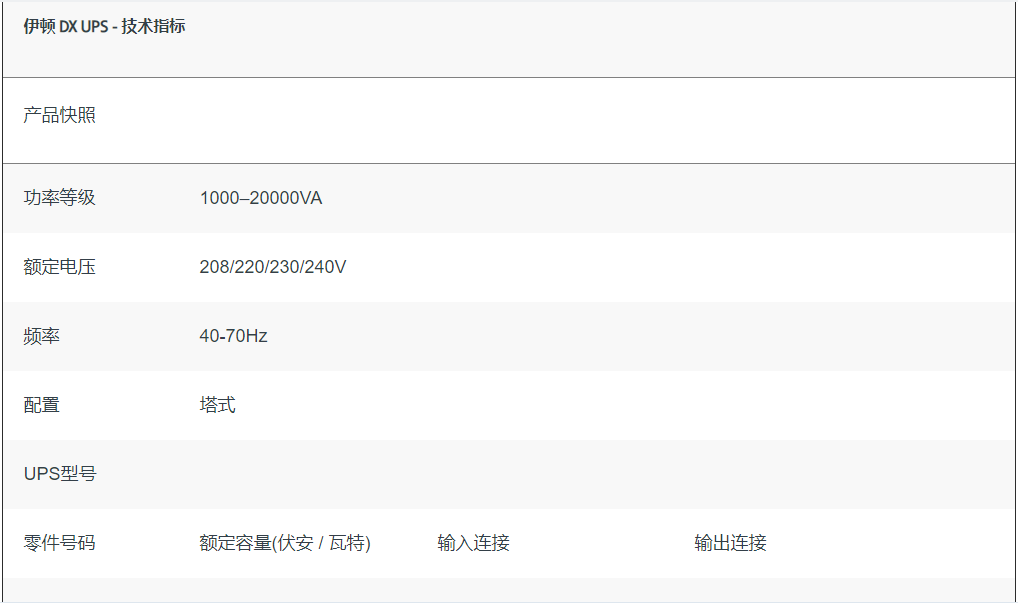Click the '输出连接' column header

(x=730, y=543)
